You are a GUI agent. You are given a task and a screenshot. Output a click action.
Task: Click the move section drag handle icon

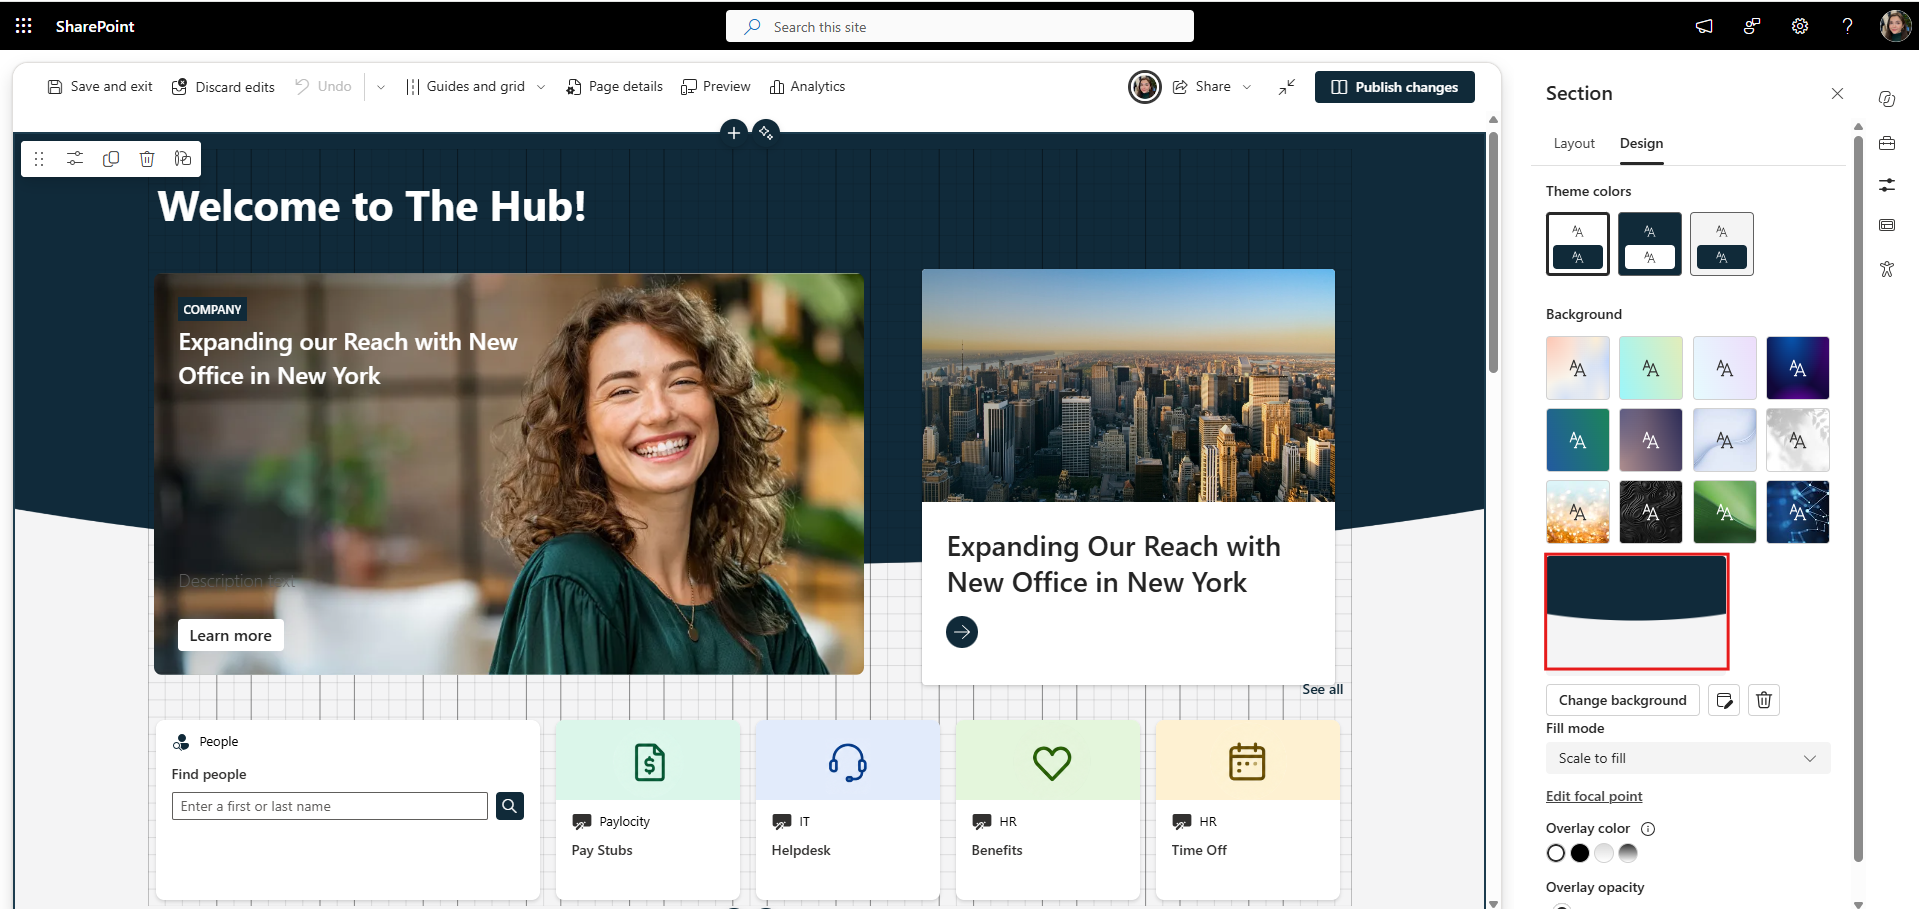pos(39,159)
